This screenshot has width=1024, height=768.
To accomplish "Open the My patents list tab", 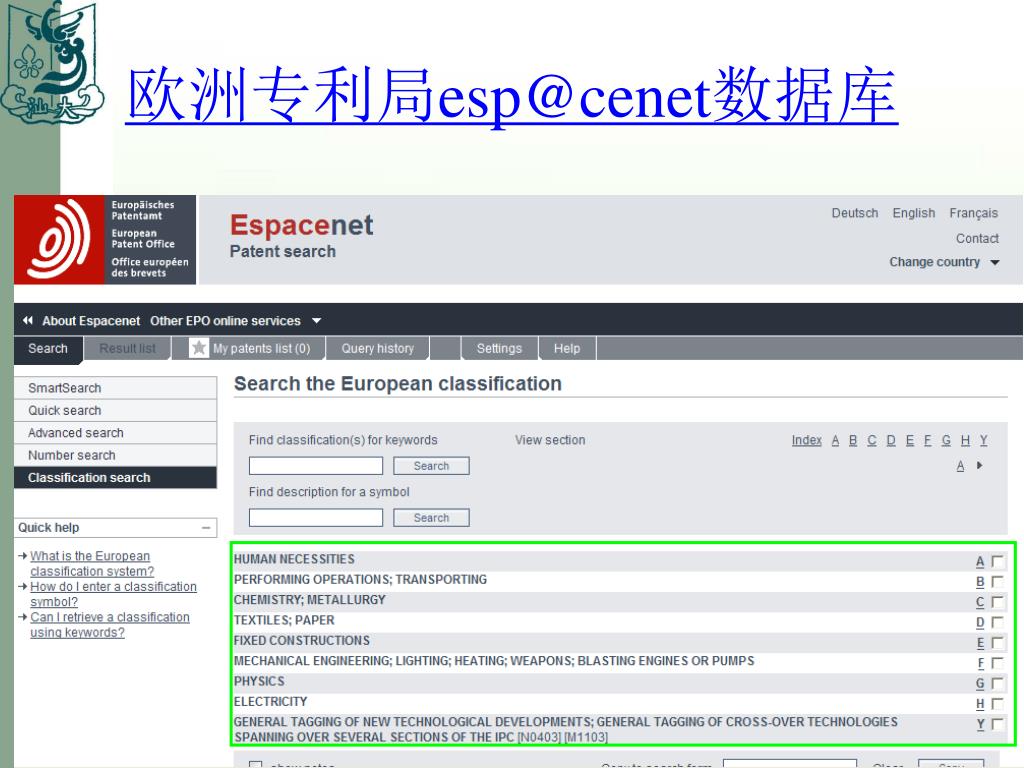I will pyautogui.click(x=249, y=348).
